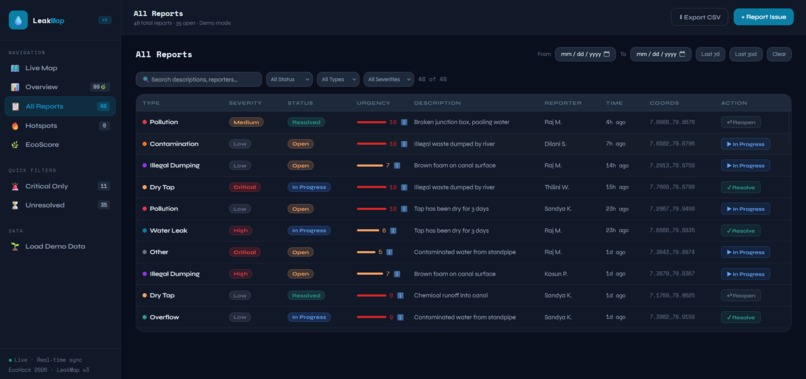The width and height of the screenshot is (806, 379).
Task: Click Export CSV button
Action: click(700, 17)
